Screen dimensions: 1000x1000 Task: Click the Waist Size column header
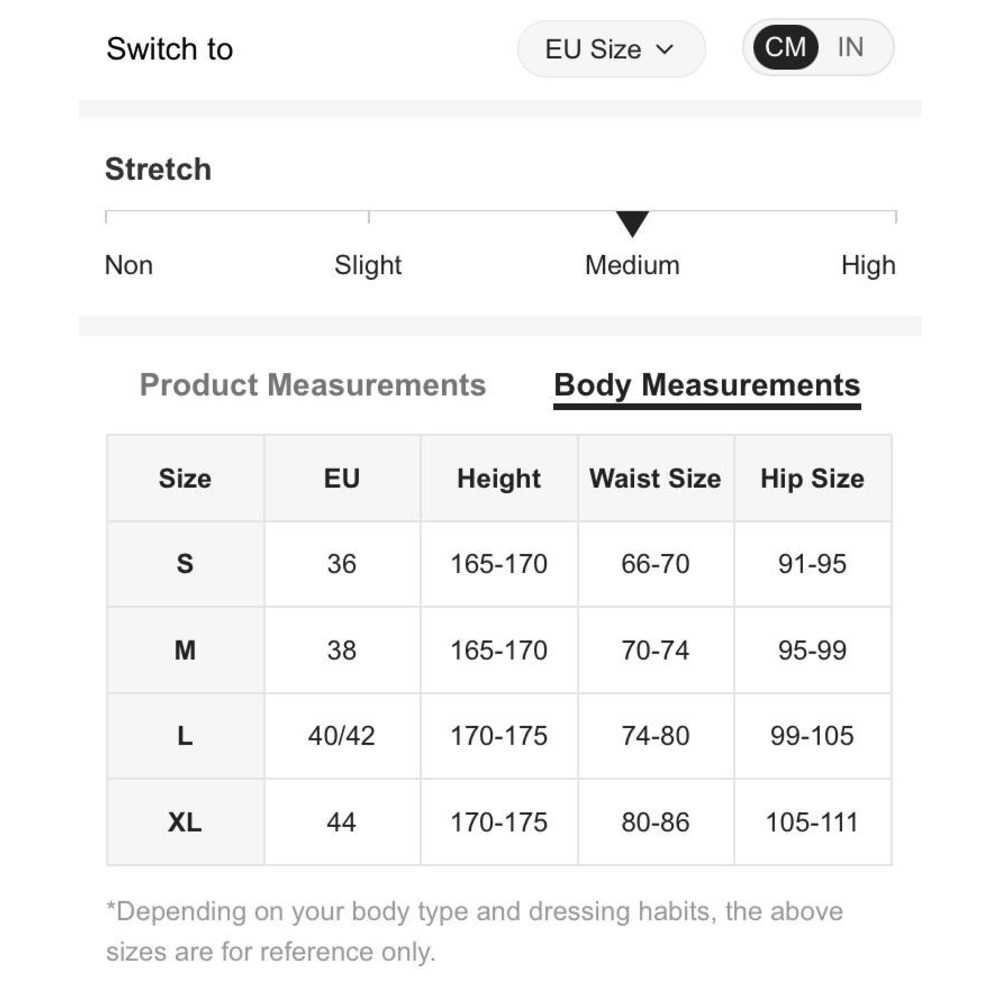655,478
